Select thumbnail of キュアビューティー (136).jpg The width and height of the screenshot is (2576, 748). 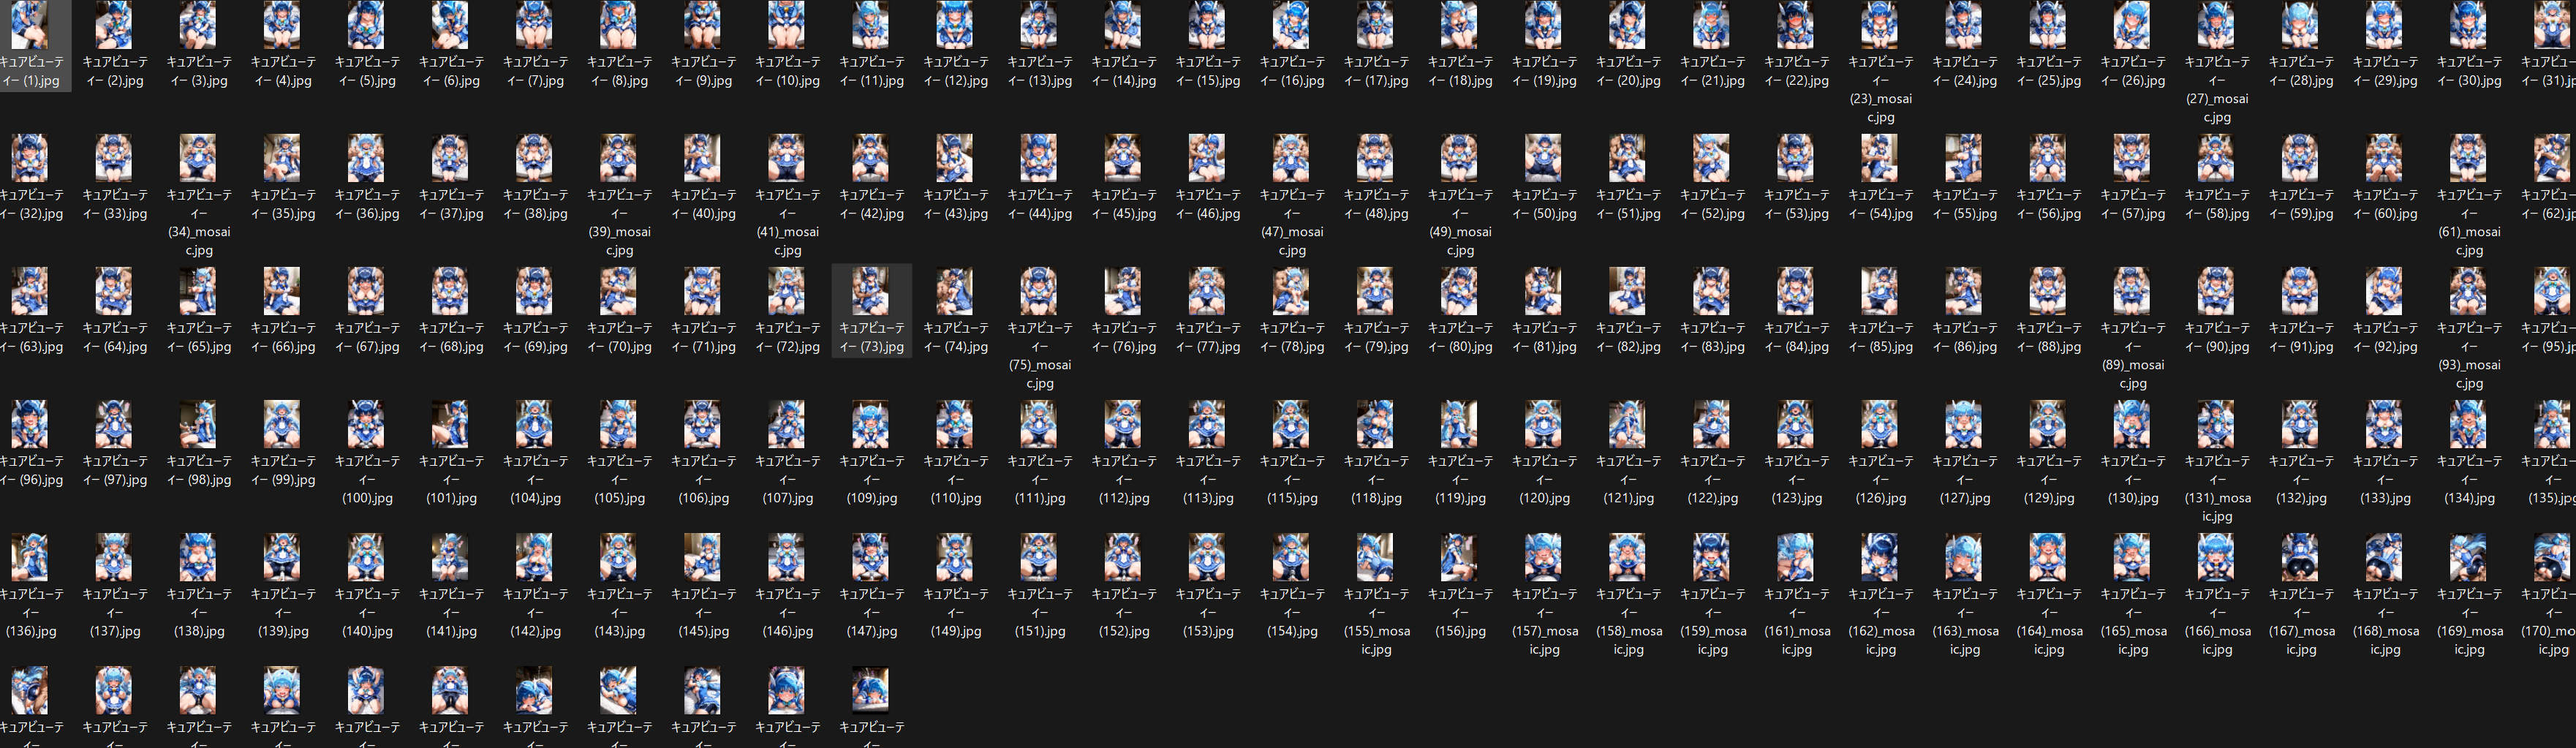pos(30,557)
